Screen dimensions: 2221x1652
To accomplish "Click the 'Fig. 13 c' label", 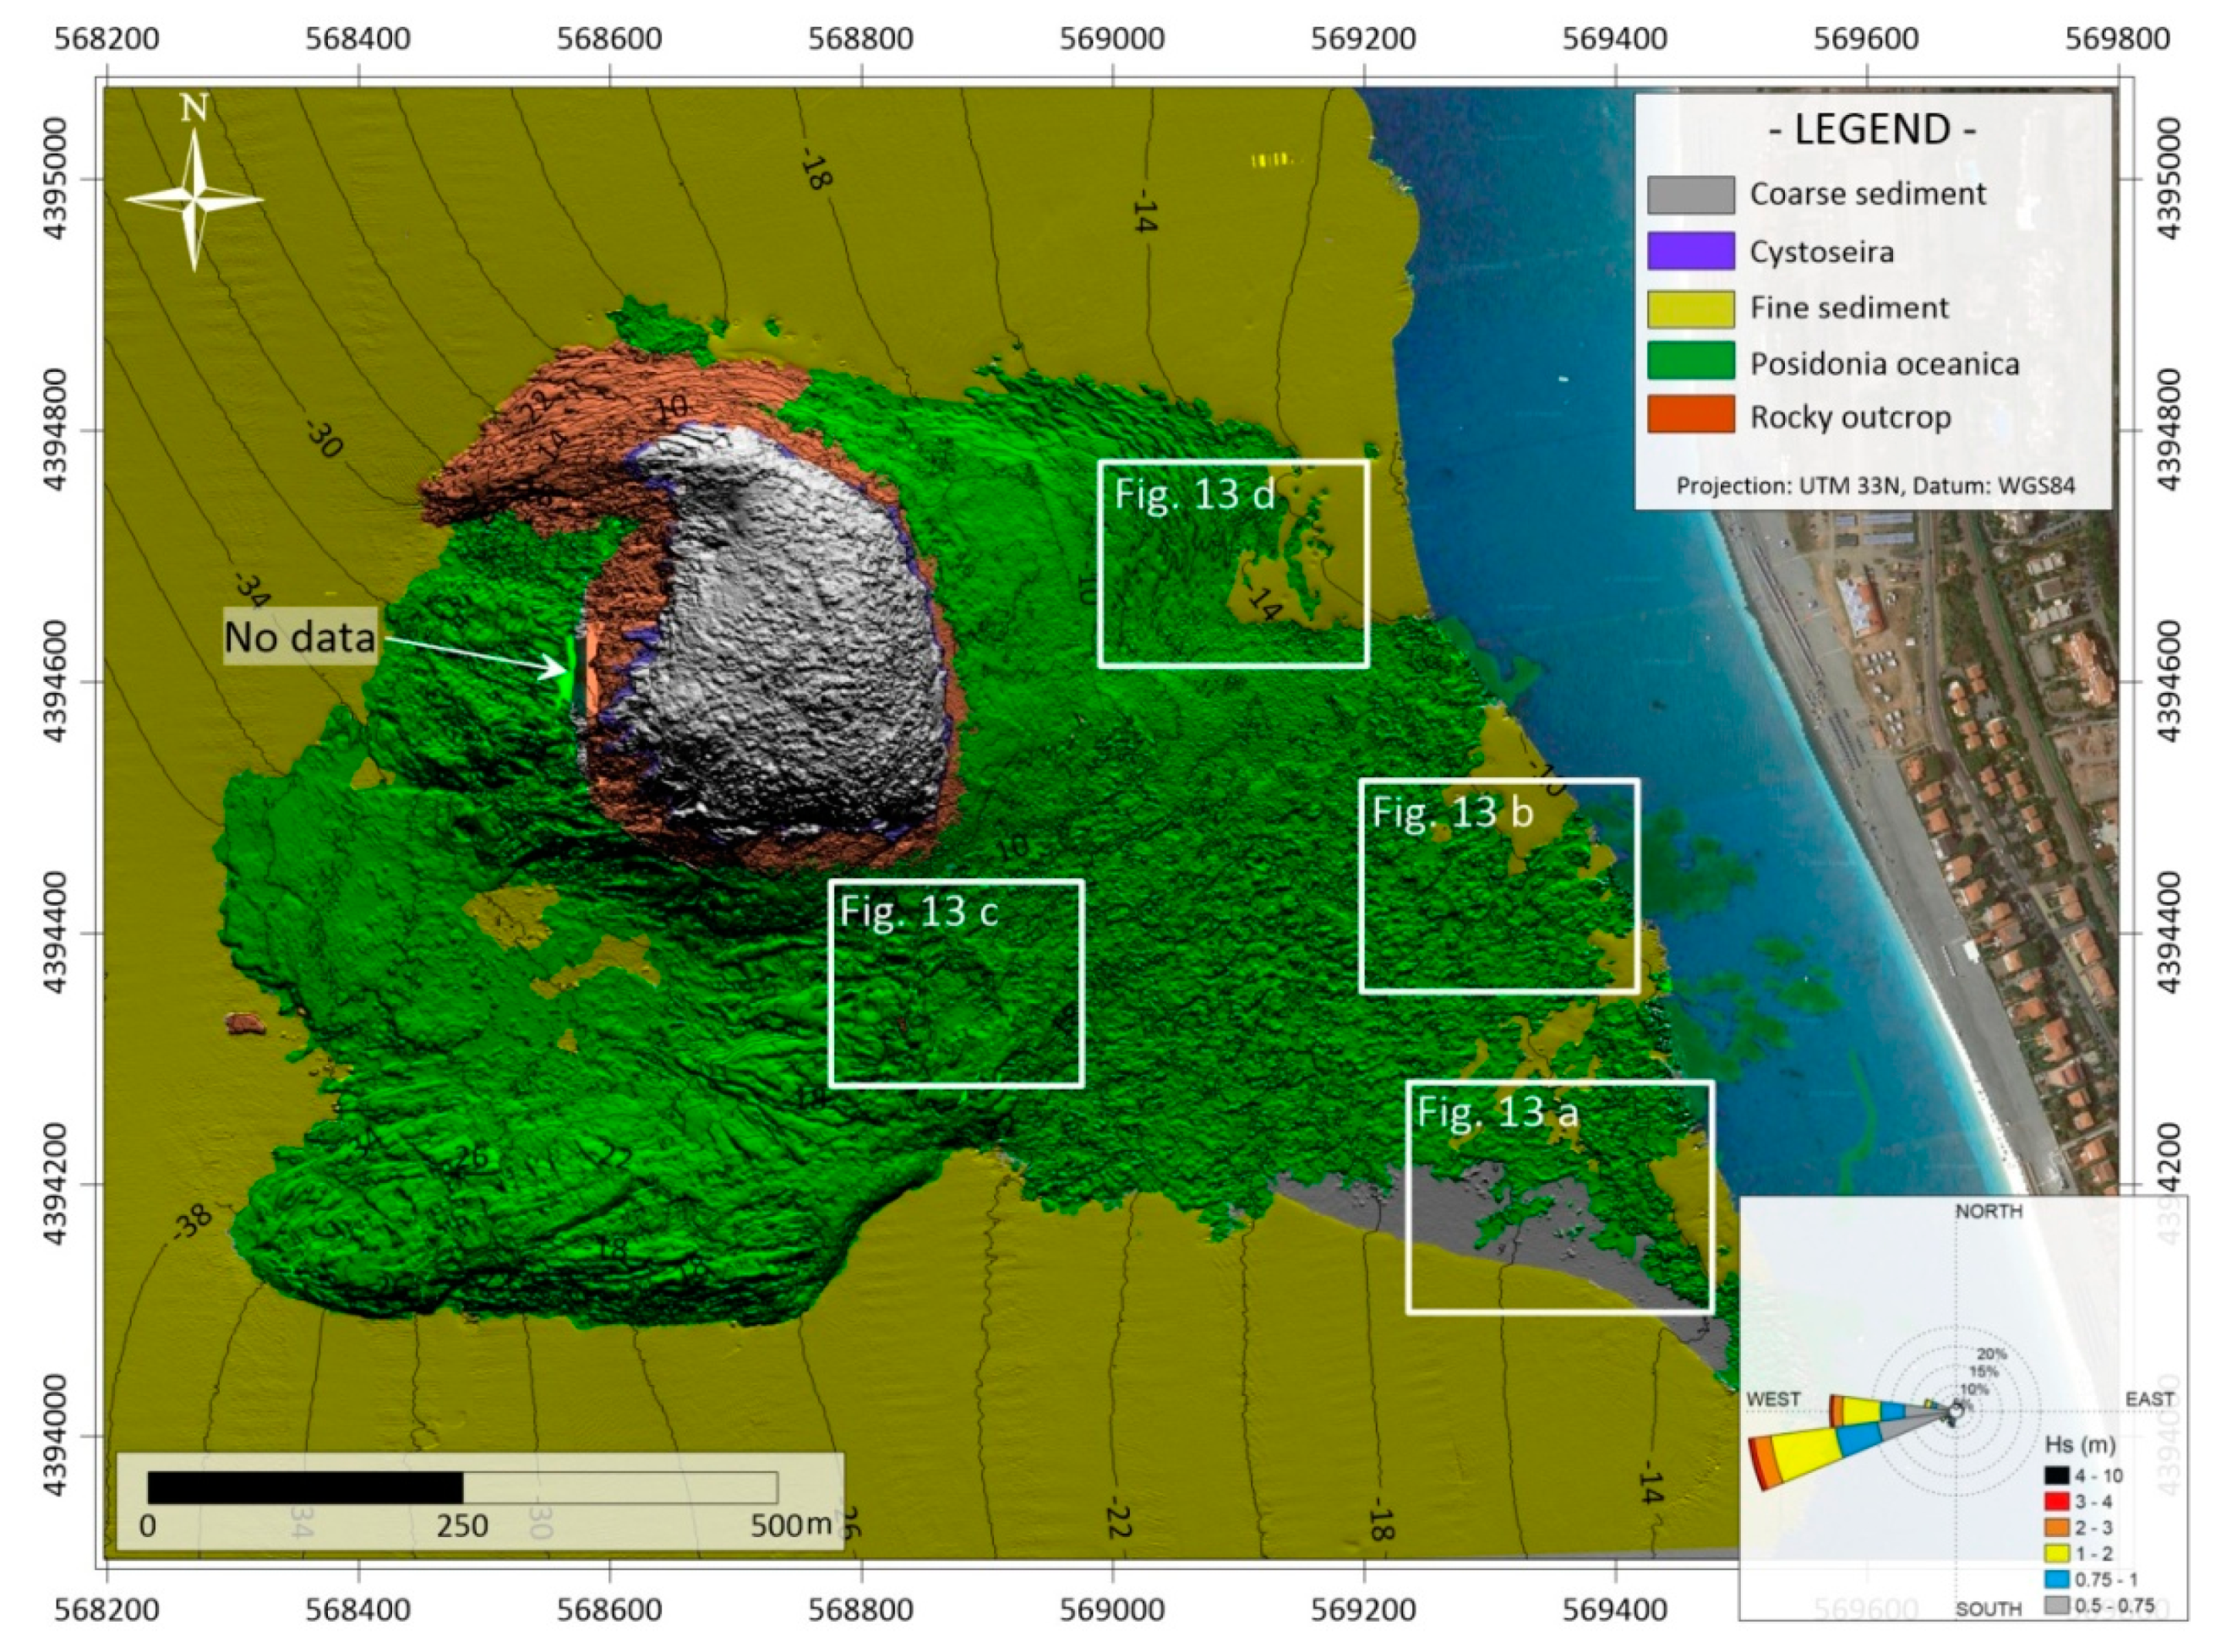I will tap(918, 911).
